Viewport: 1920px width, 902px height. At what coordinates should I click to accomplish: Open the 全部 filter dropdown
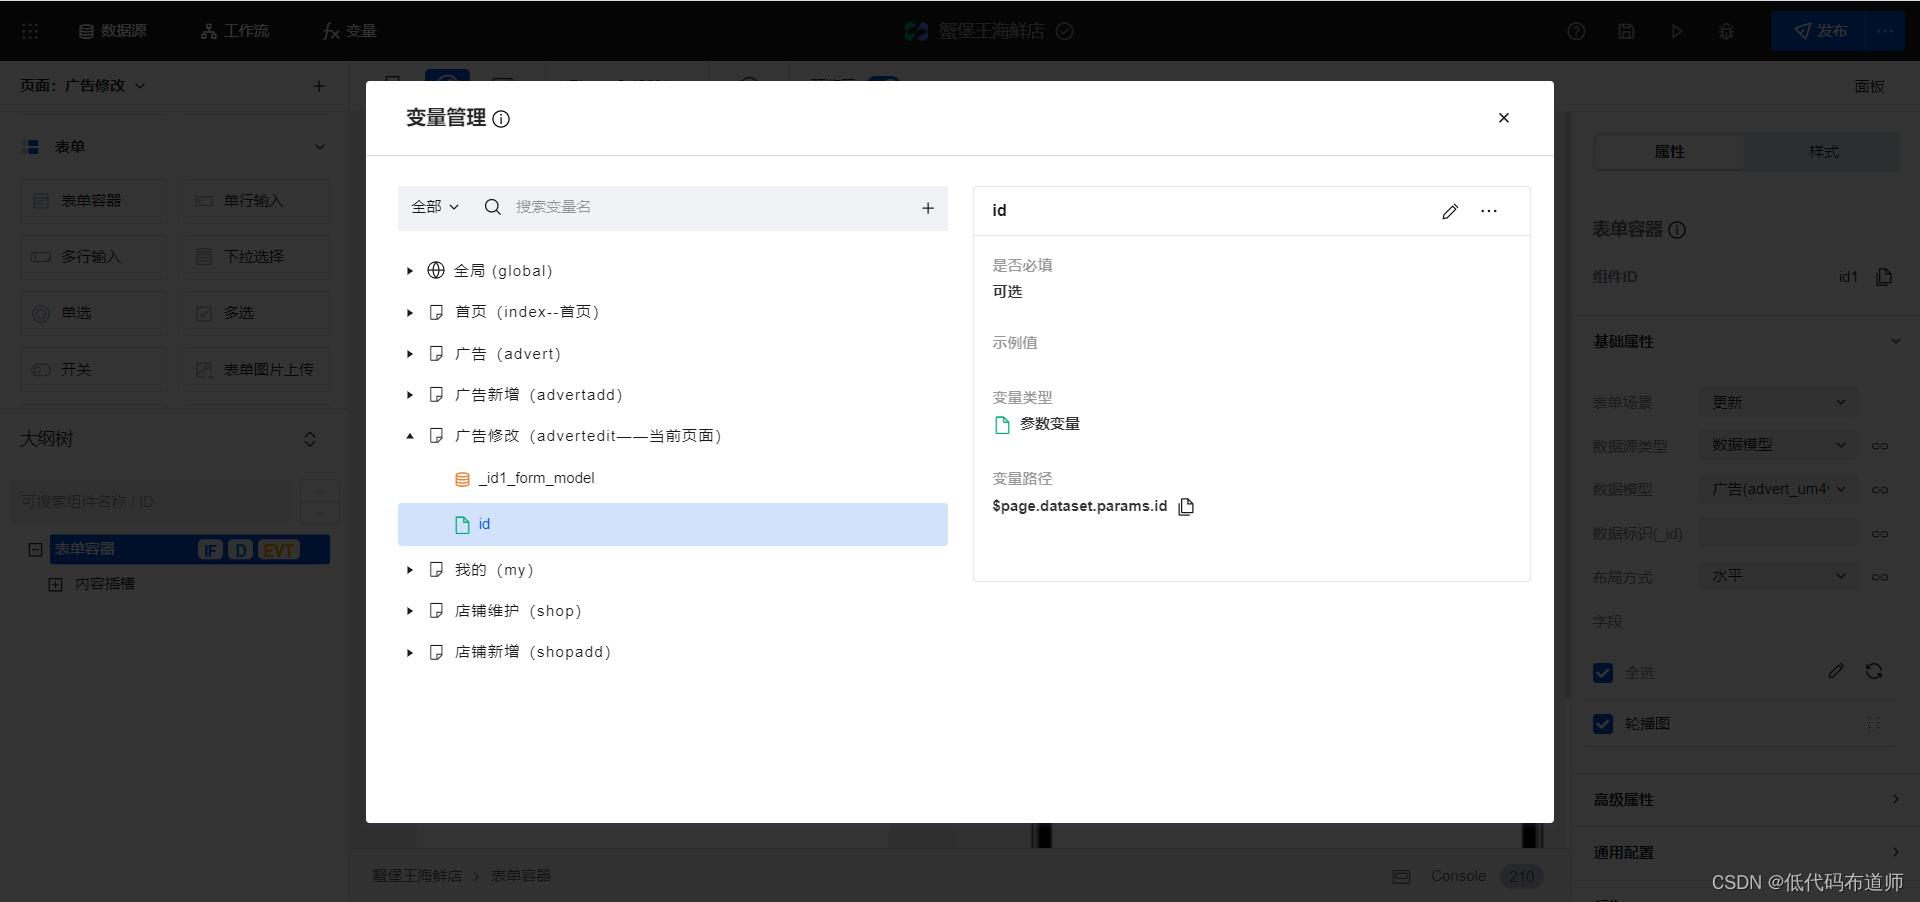(x=435, y=207)
